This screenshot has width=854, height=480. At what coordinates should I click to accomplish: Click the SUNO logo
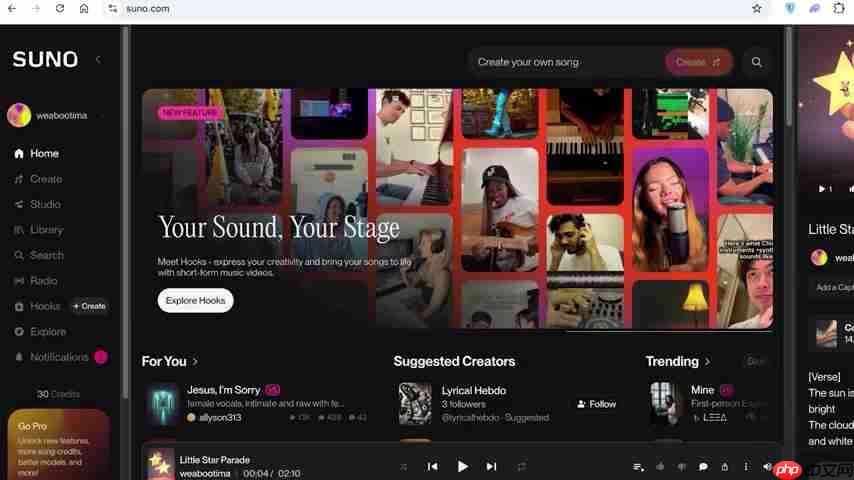coord(45,59)
